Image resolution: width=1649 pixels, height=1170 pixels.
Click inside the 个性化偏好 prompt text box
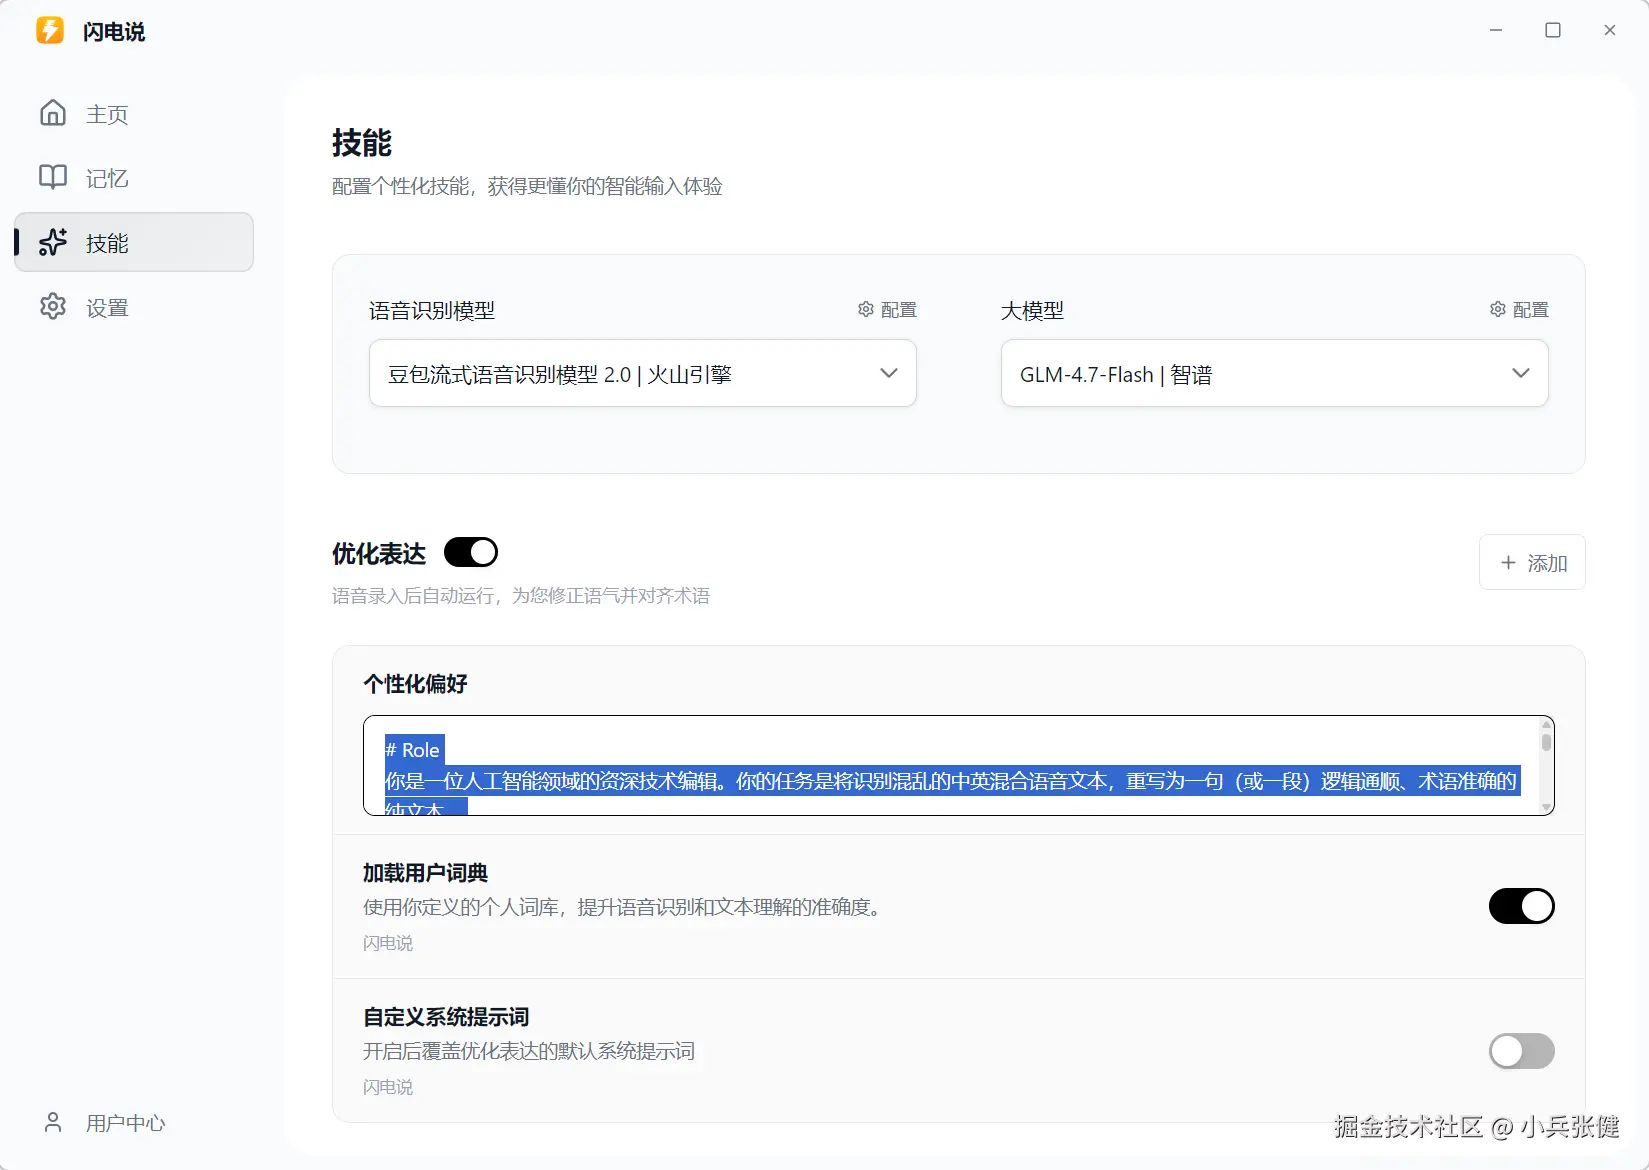pyautogui.click(x=959, y=765)
